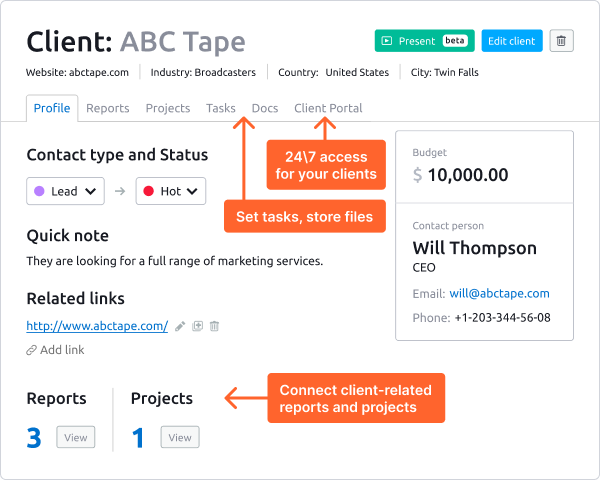This screenshot has width=600, height=480.
Task: Switch to the Reports tab
Action: pos(107,108)
